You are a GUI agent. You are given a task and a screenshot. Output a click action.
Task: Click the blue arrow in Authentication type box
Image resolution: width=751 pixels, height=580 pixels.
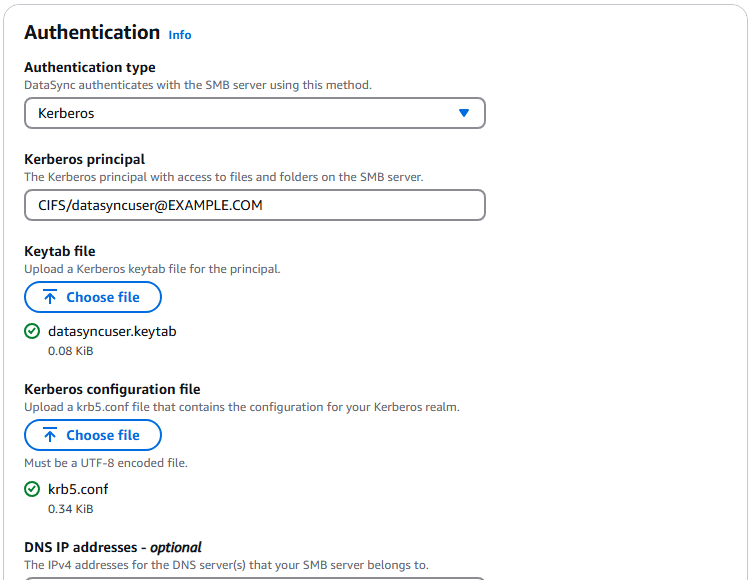[x=464, y=113]
